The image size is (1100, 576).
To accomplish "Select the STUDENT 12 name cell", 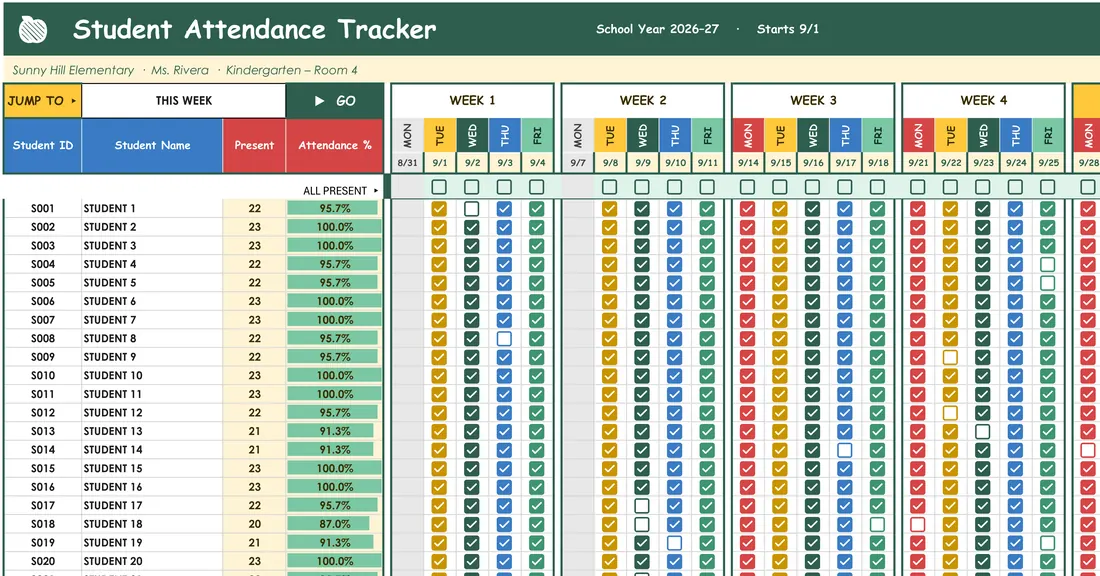I will coord(152,413).
